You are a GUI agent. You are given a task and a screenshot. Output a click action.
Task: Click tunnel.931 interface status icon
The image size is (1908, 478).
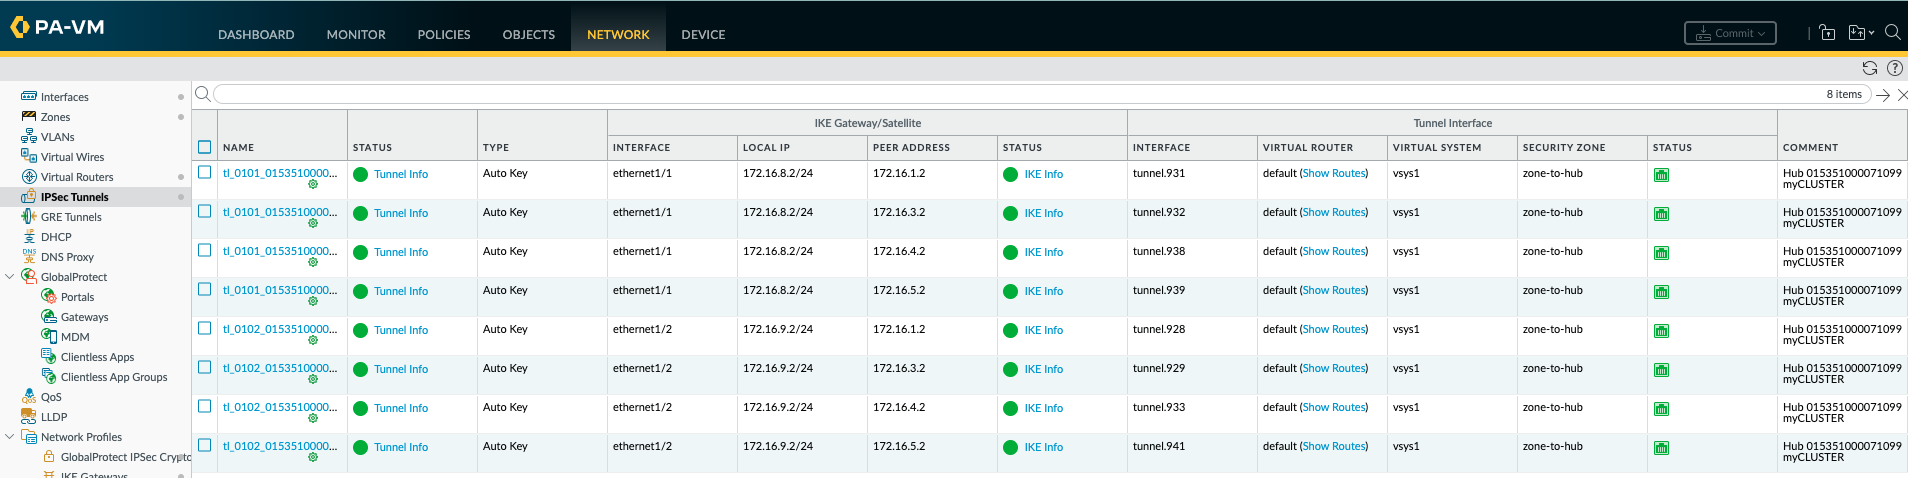click(x=1661, y=175)
